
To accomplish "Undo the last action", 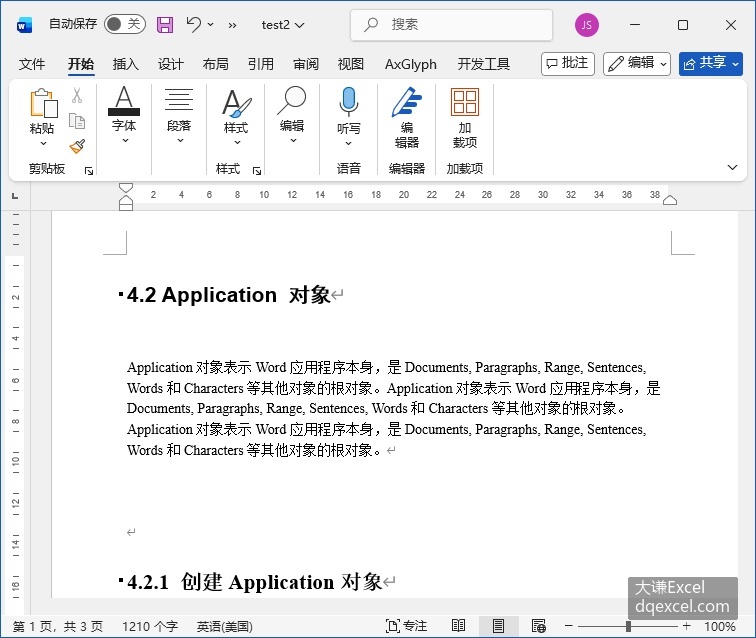I will 193,24.
